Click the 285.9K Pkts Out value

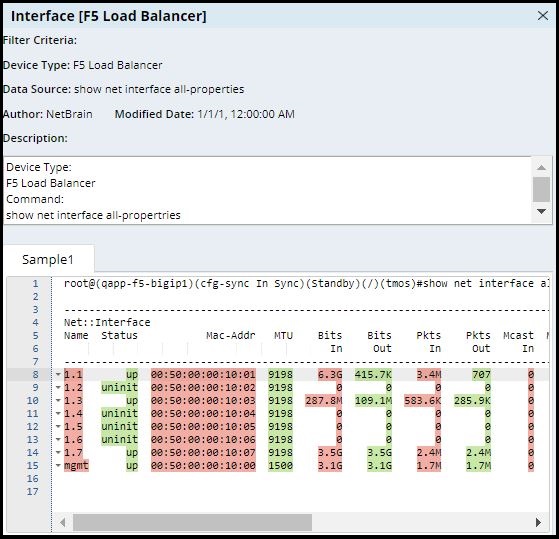pos(472,401)
